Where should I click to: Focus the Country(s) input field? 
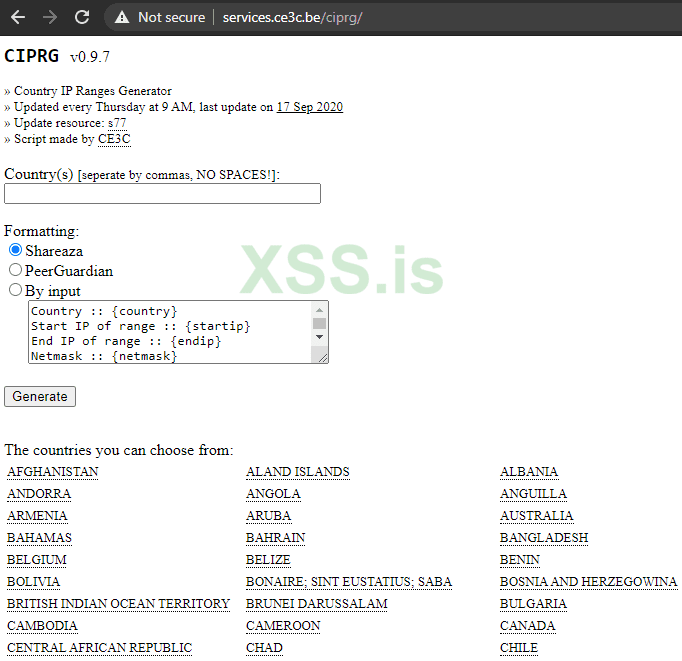[162, 194]
